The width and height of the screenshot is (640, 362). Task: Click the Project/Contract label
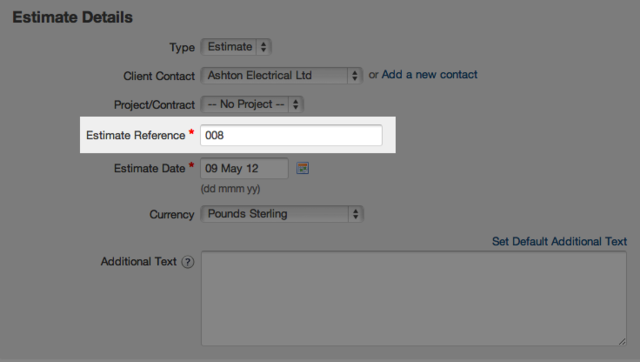pyautogui.click(x=154, y=105)
